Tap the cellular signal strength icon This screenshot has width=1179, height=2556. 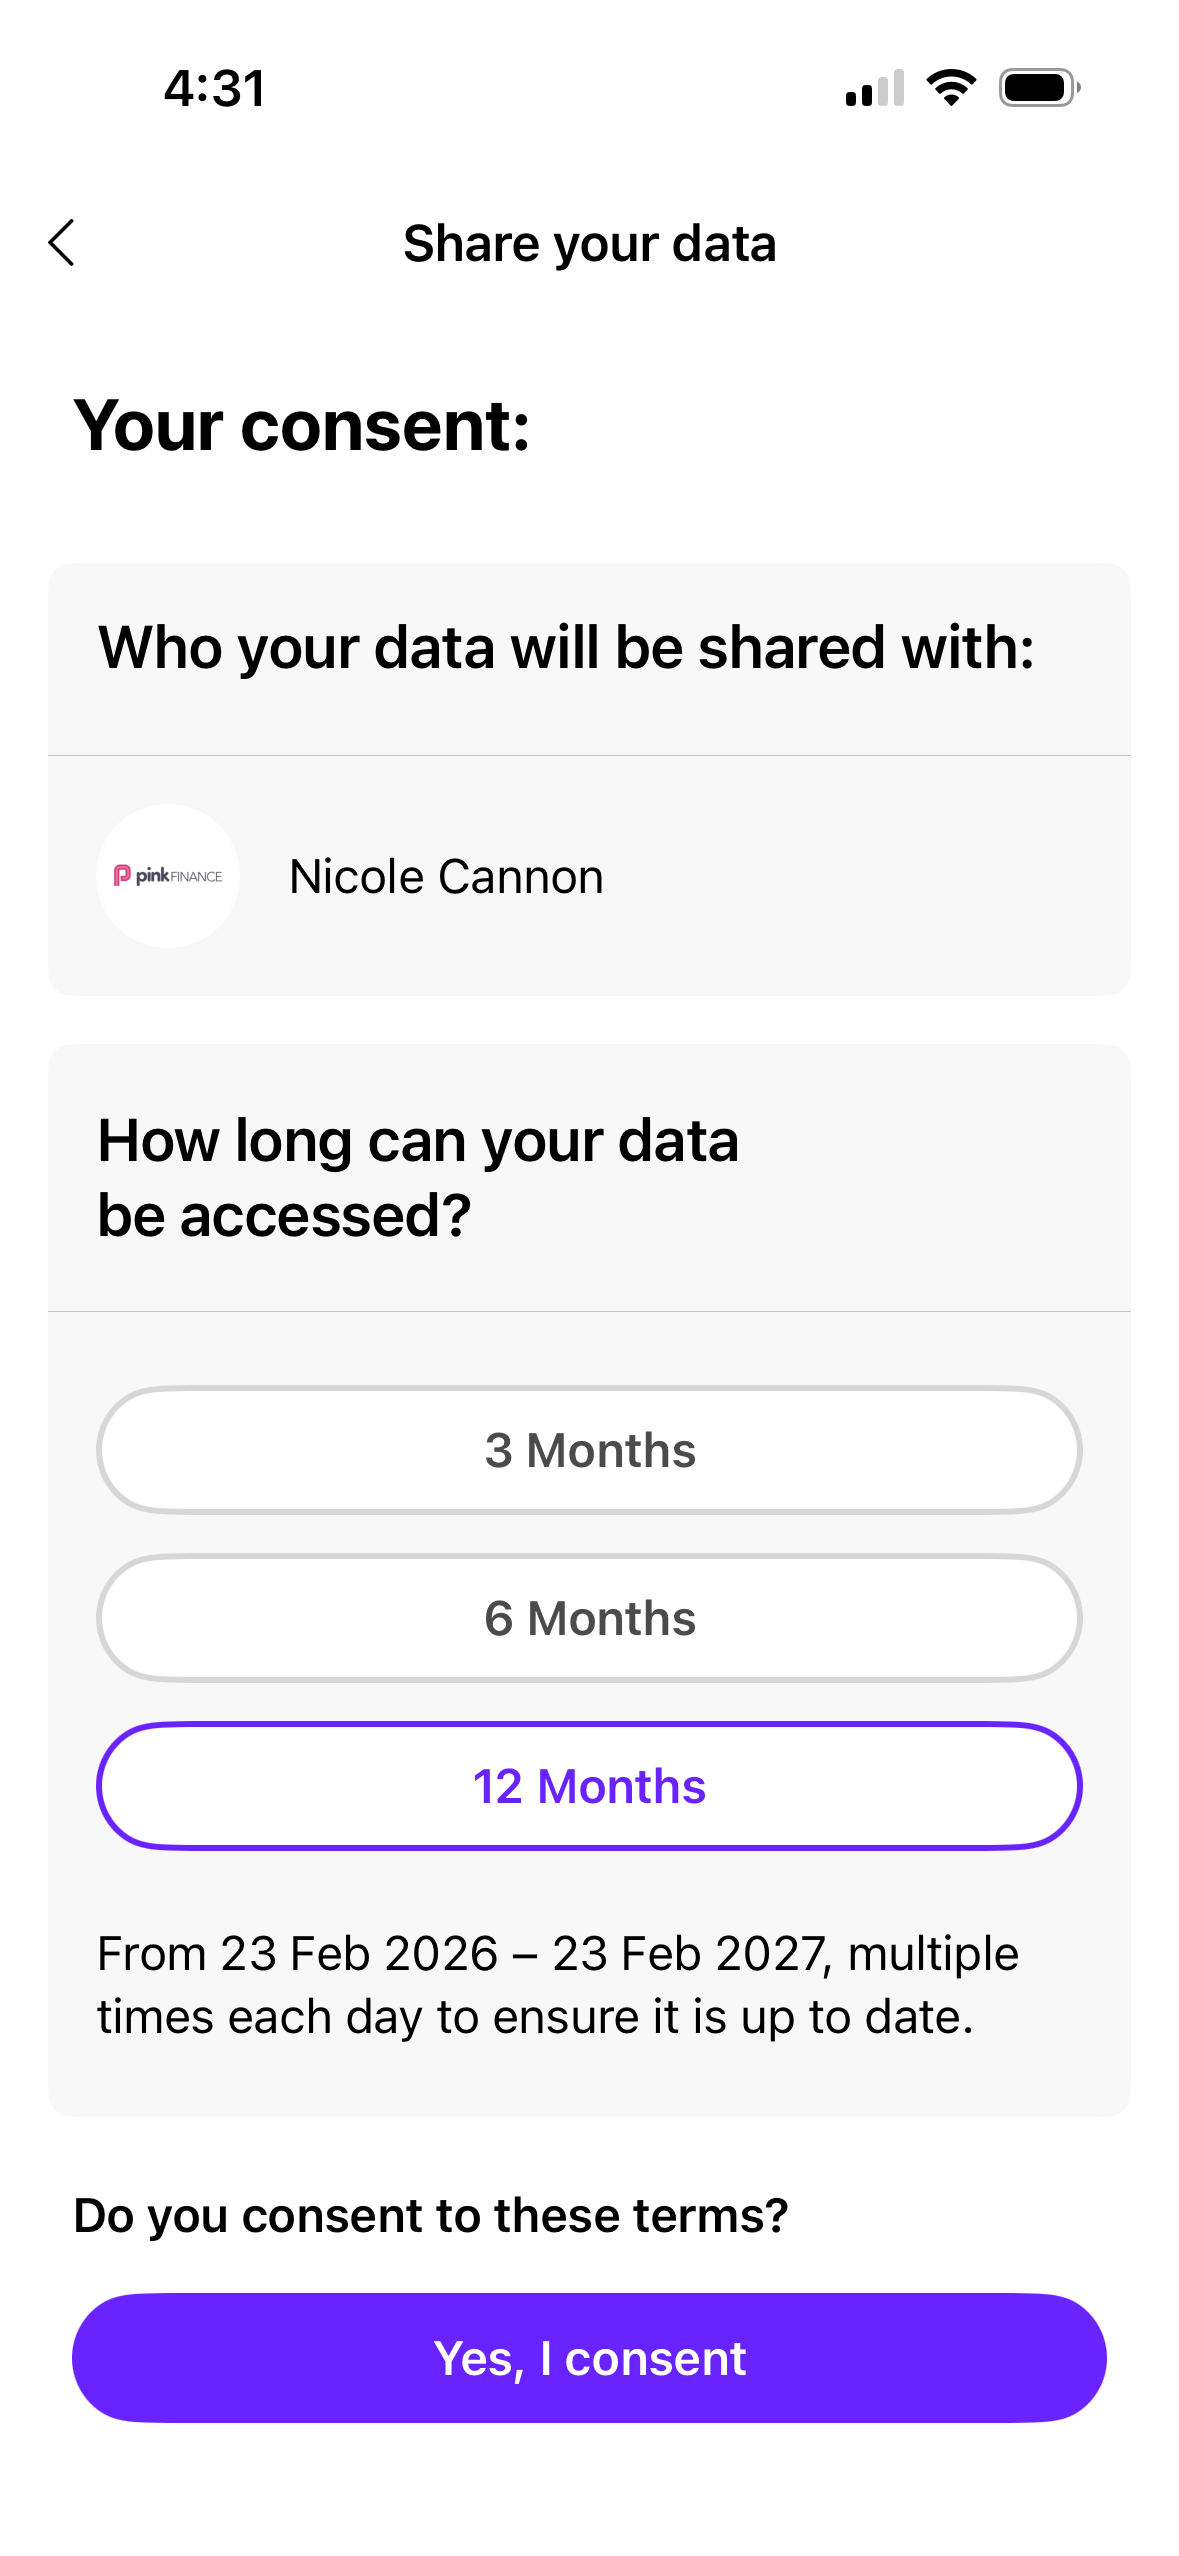[x=875, y=88]
